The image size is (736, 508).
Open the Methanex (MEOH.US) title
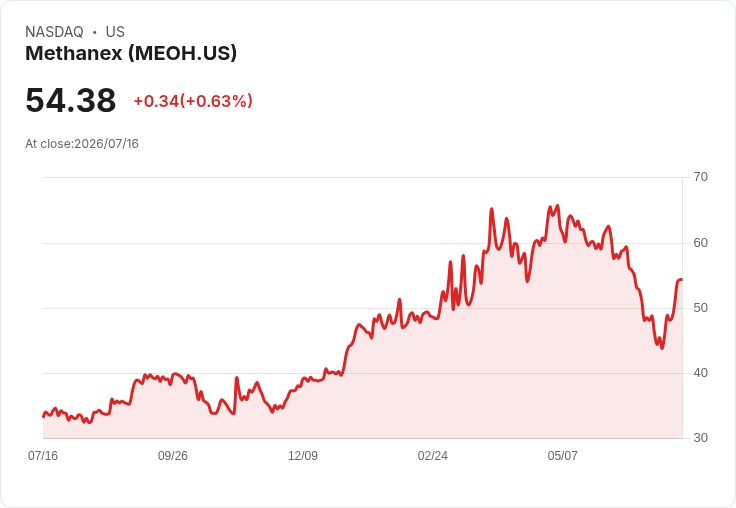(x=131, y=53)
